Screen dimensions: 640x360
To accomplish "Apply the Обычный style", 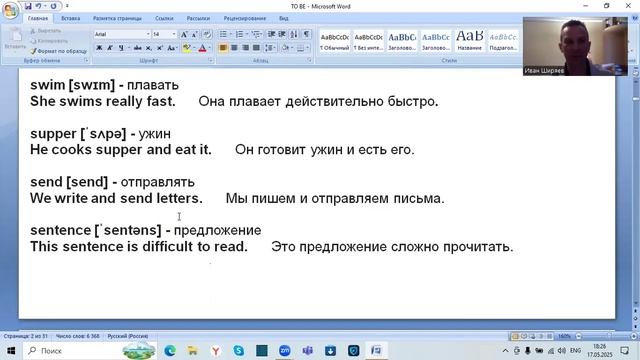I will (x=335, y=41).
